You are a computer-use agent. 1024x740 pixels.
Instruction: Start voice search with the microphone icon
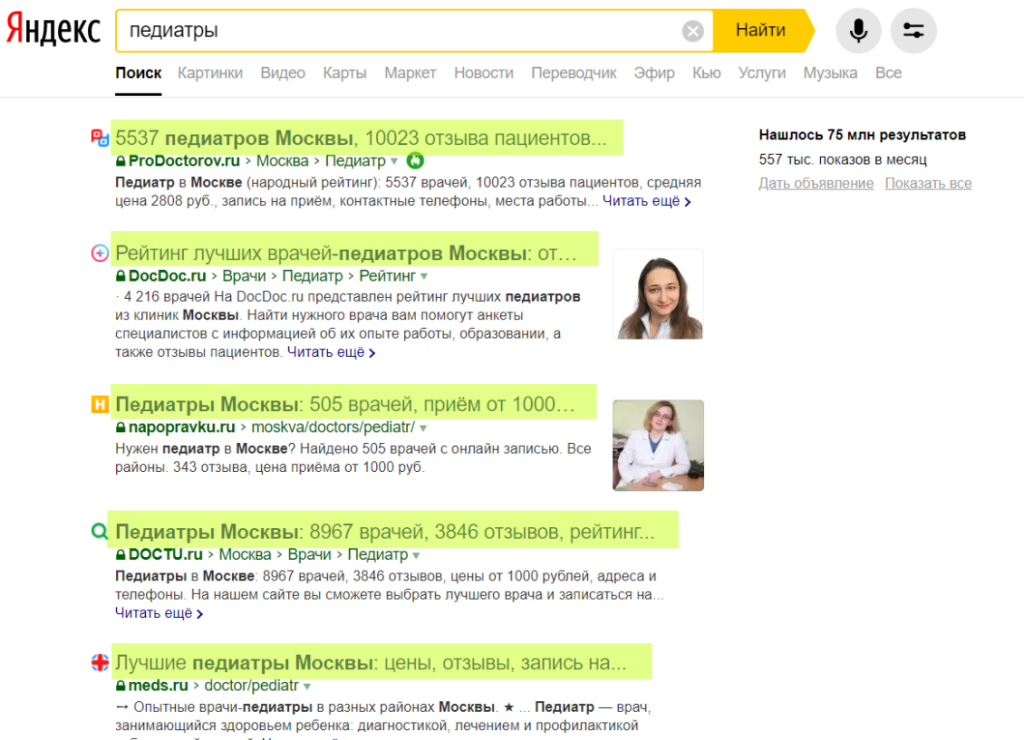(x=858, y=31)
